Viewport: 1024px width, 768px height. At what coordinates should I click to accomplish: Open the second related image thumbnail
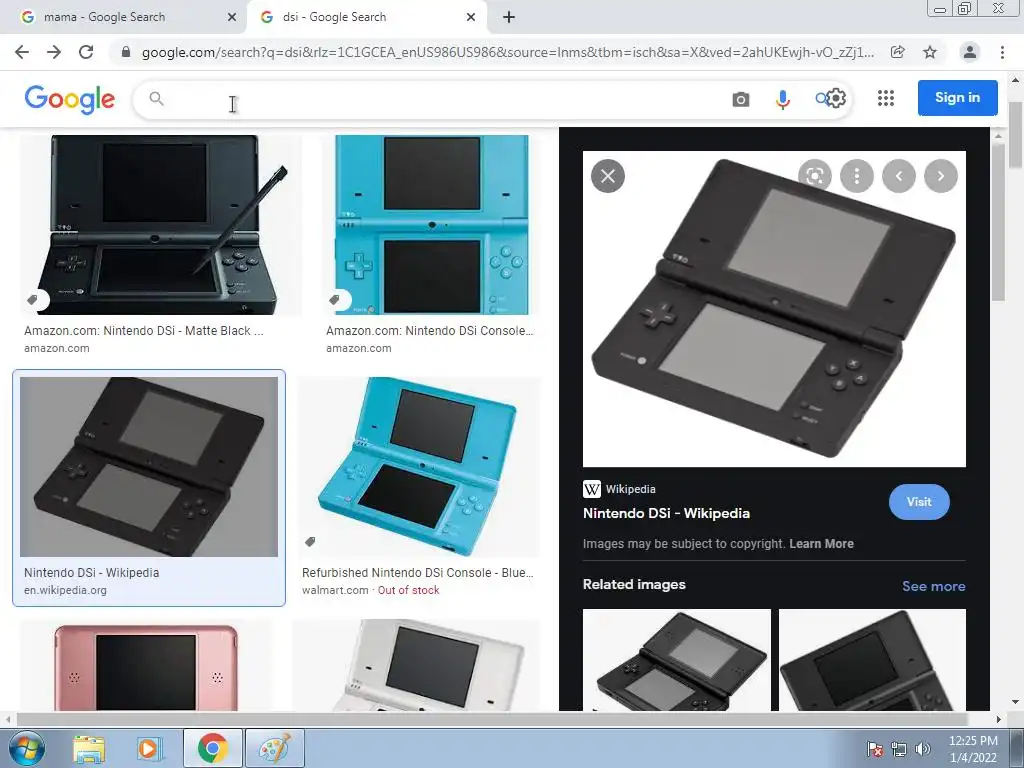point(872,660)
